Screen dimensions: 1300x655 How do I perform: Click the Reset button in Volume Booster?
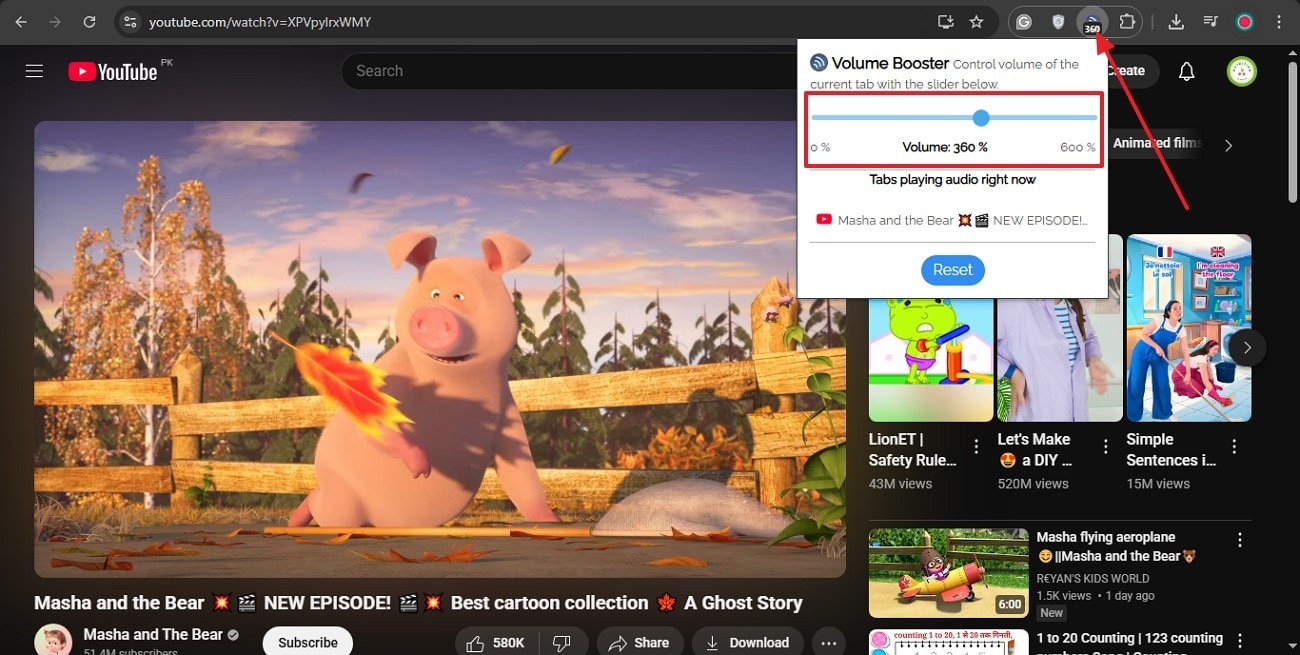pyautogui.click(x=952, y=270)
